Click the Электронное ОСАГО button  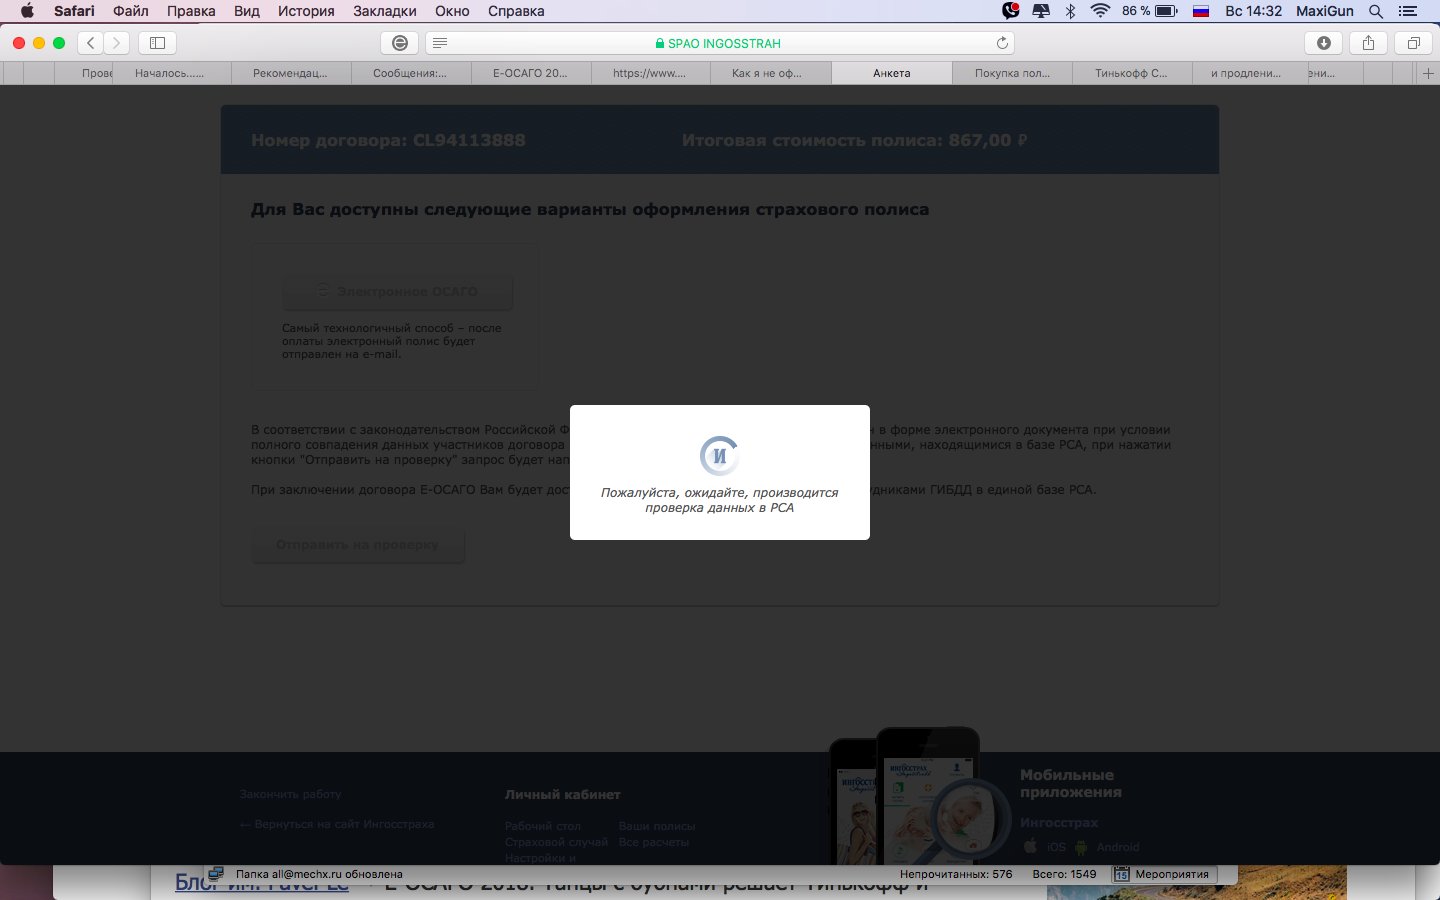tap(397, 291)
